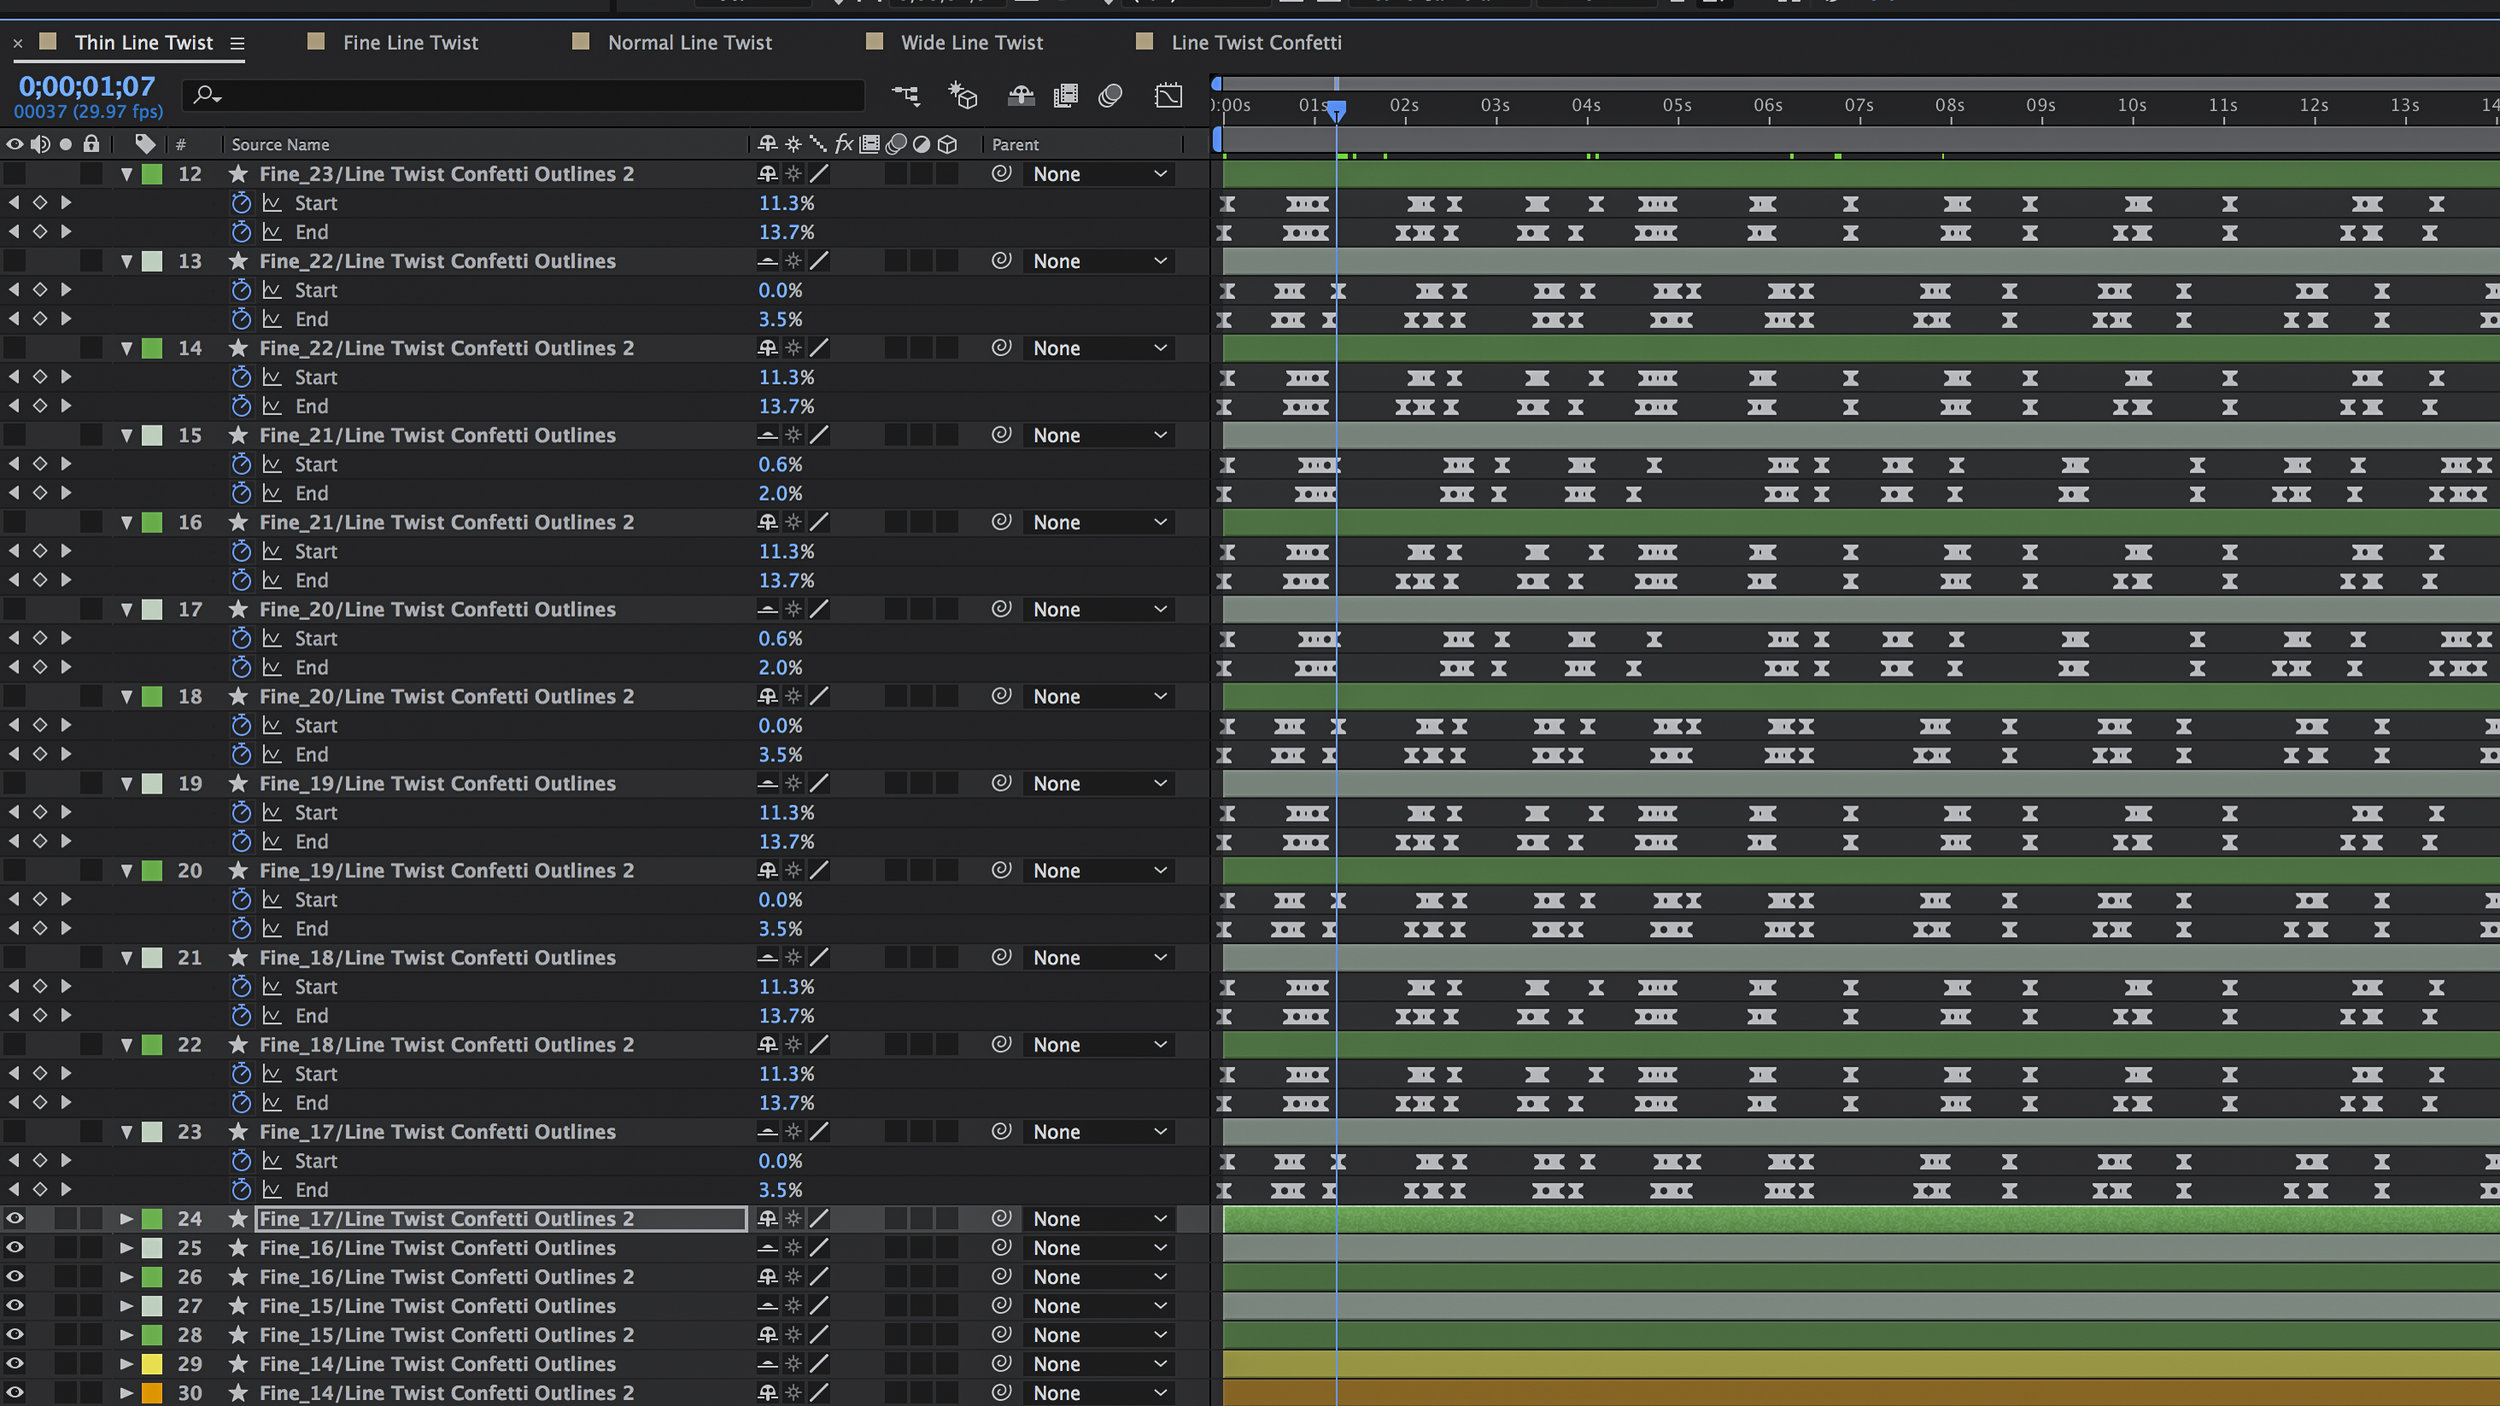The image size is (2500, 1406).
Task: Click the current time indicator playhead
Action: [x=1336, y=110]
